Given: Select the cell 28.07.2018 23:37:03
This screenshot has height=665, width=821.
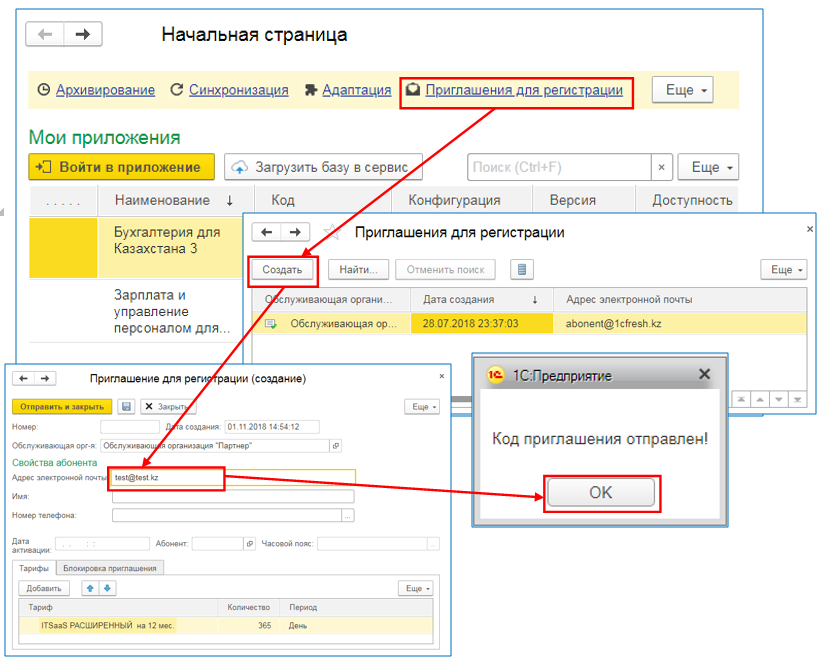Looking at the screenshot, I should [482, 323].
